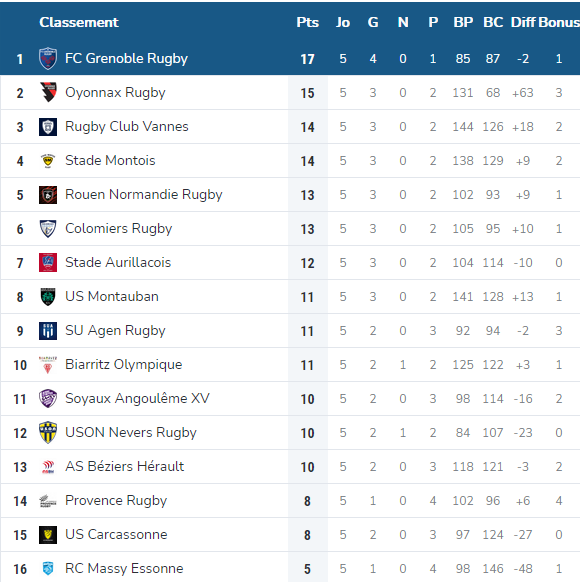The height and width of the screenshot is (582, 580).
Task: Click the Rugby Club Vannes logo
Action: pos(48,127)
